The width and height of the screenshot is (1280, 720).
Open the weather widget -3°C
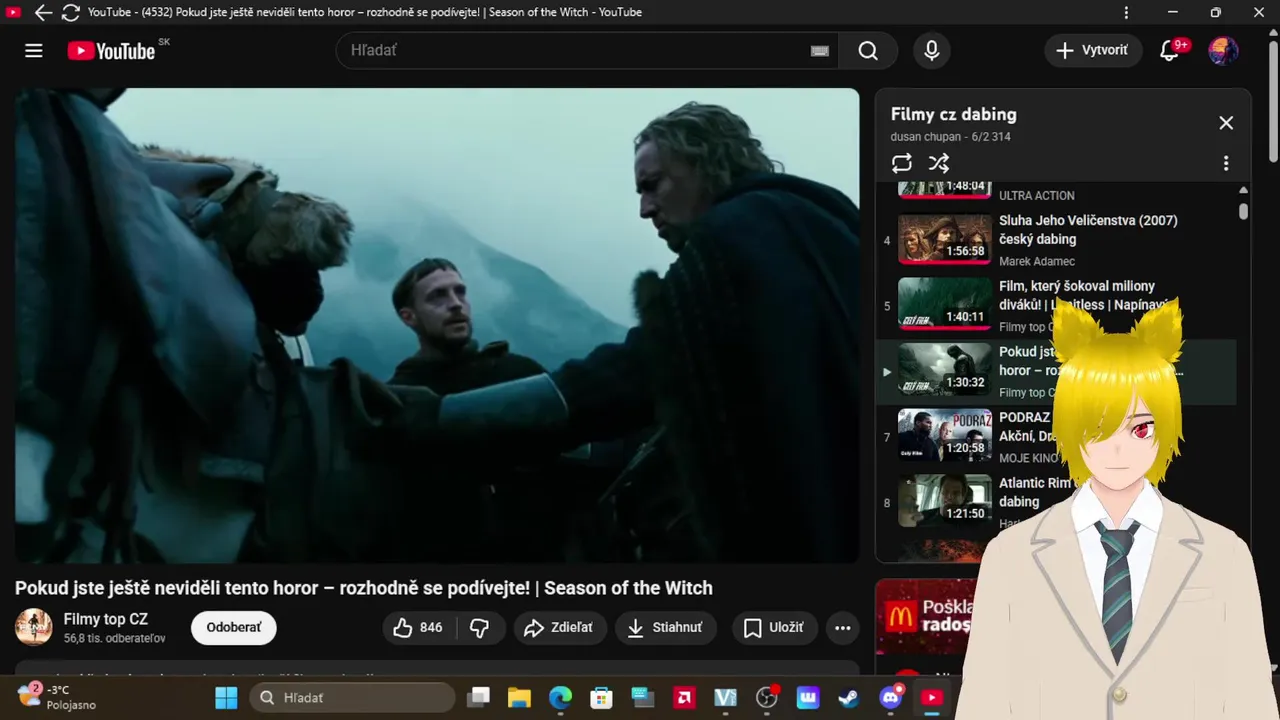tap(57, 696)
